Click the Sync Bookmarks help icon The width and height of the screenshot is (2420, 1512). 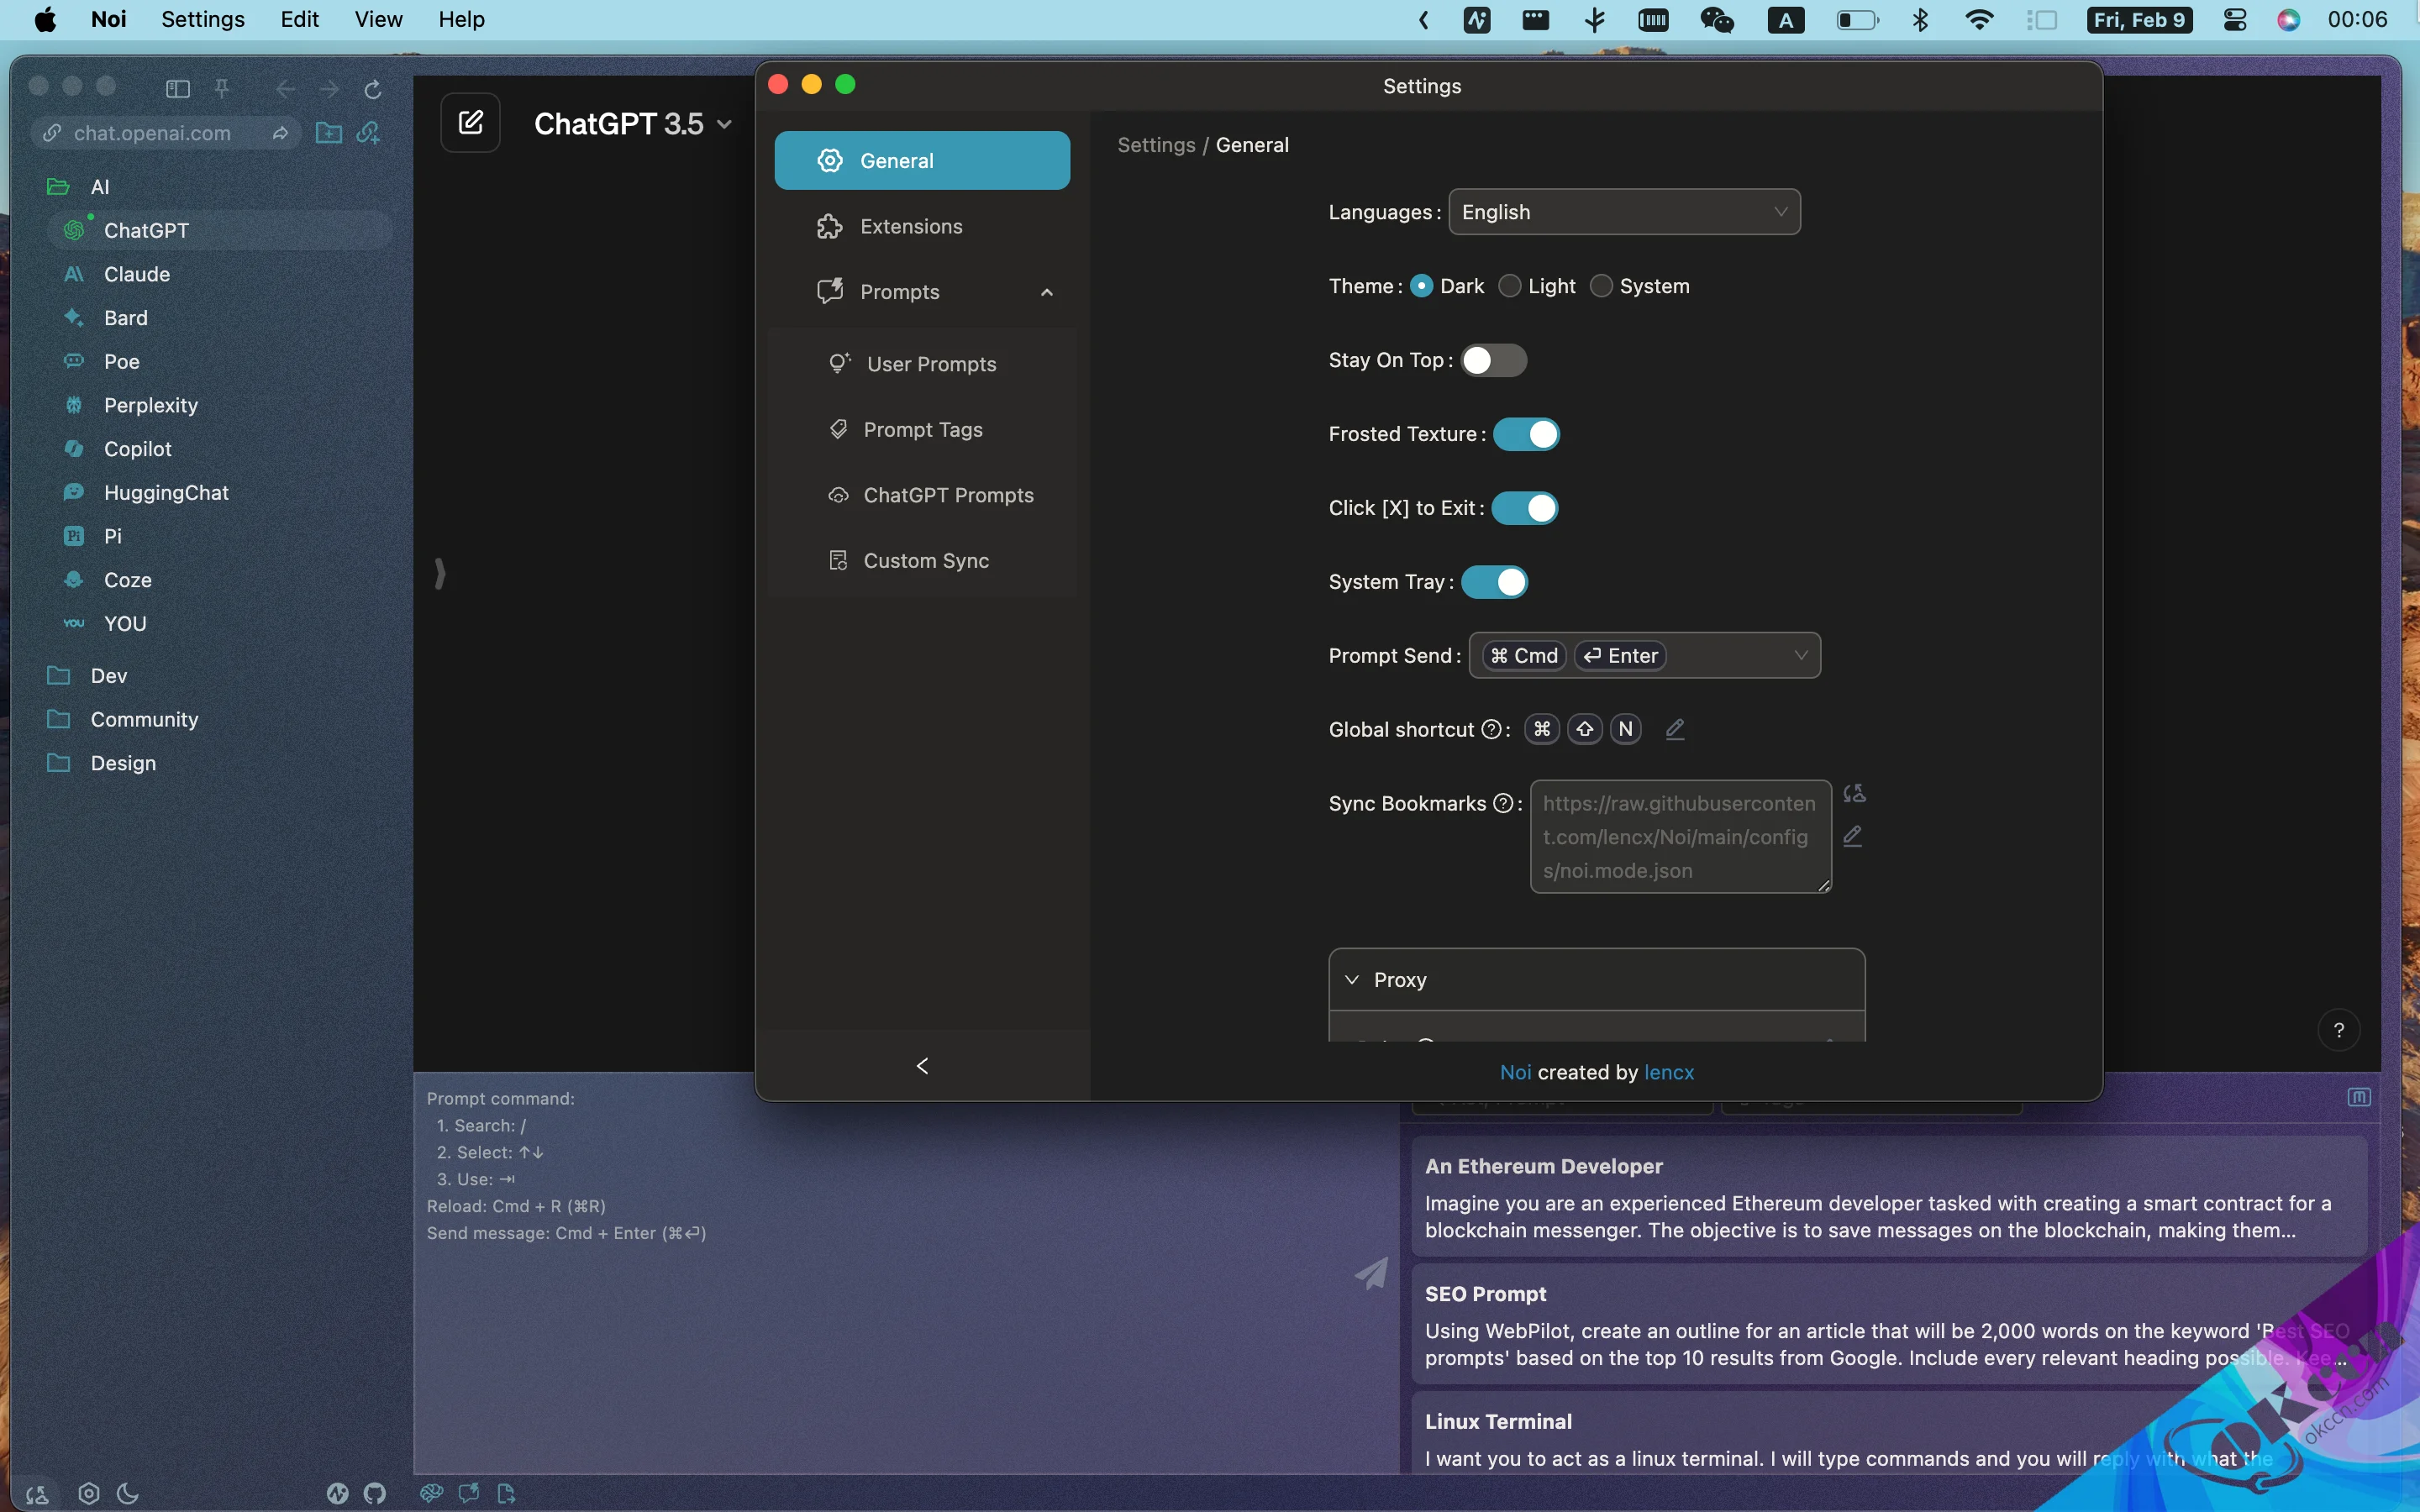coord(1503,803)
